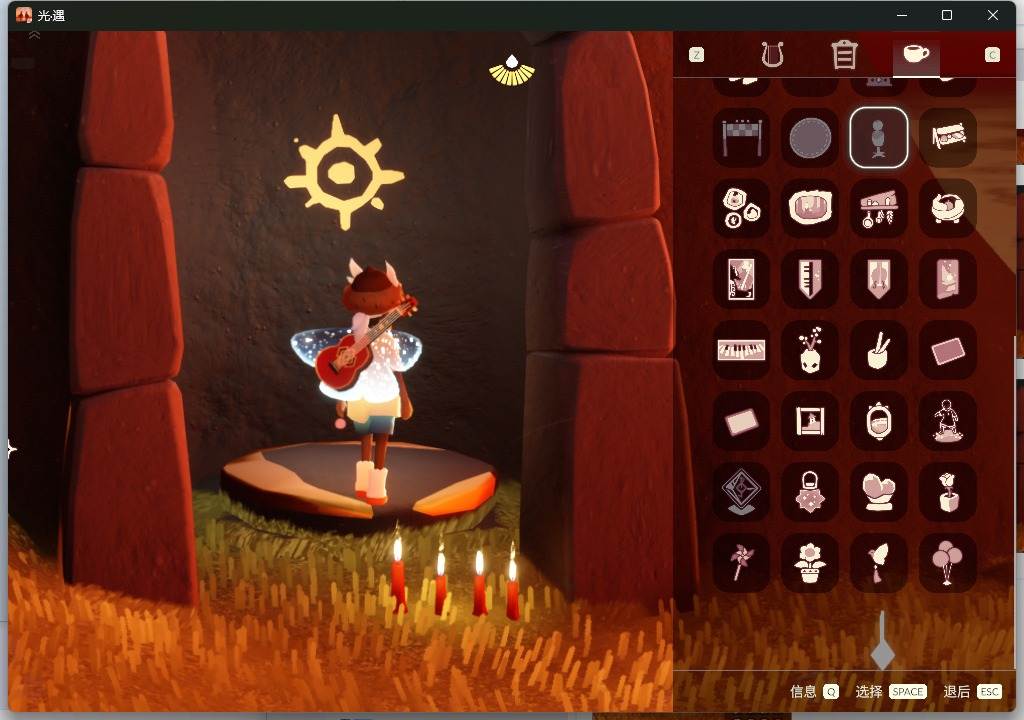Select the dark pink flat card prop
The width and height of the screenshot is (1024, 720).
click(x=948, y=350)
